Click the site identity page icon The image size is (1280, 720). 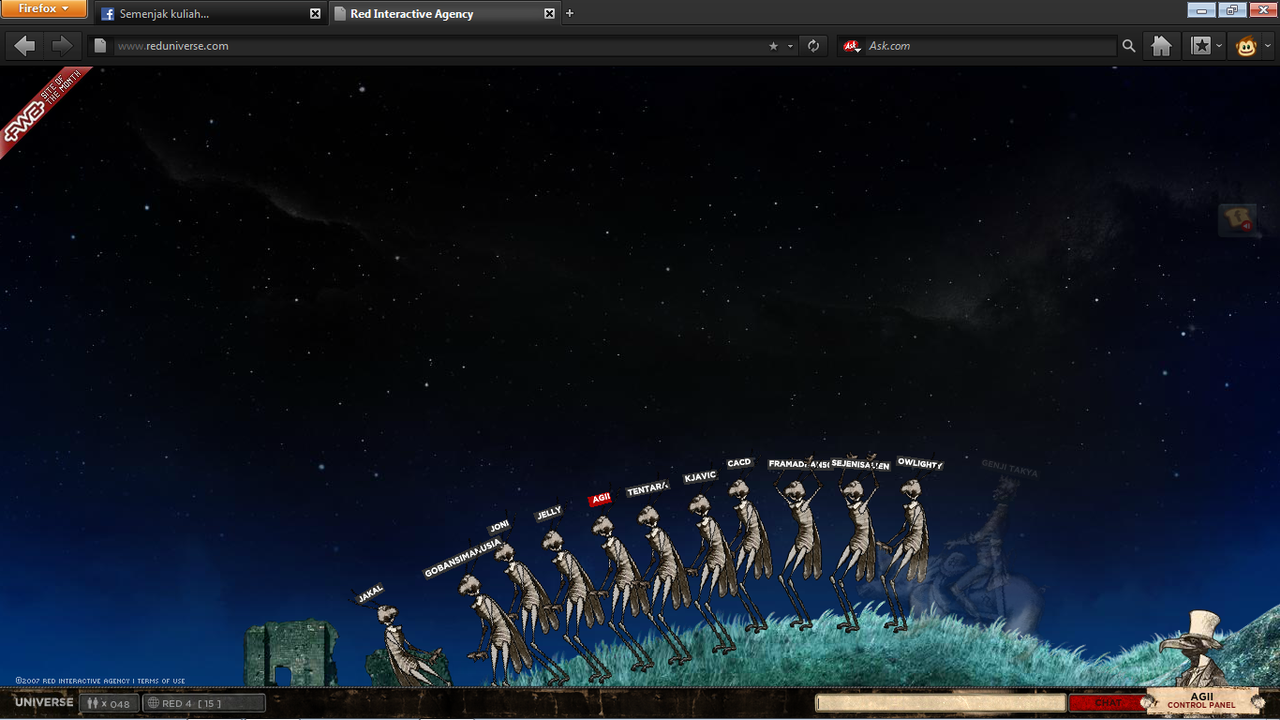pyautogui.click(x=98, y=46)
